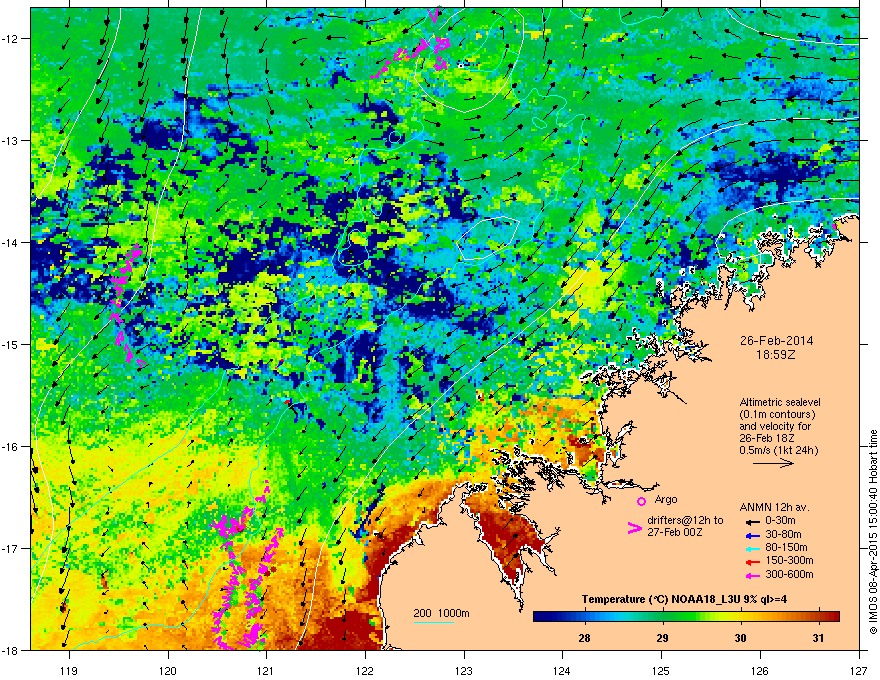880x680 pixels.
Task: Click the 'drifters@12h to' legend label
Action: (x=685, y=521)
